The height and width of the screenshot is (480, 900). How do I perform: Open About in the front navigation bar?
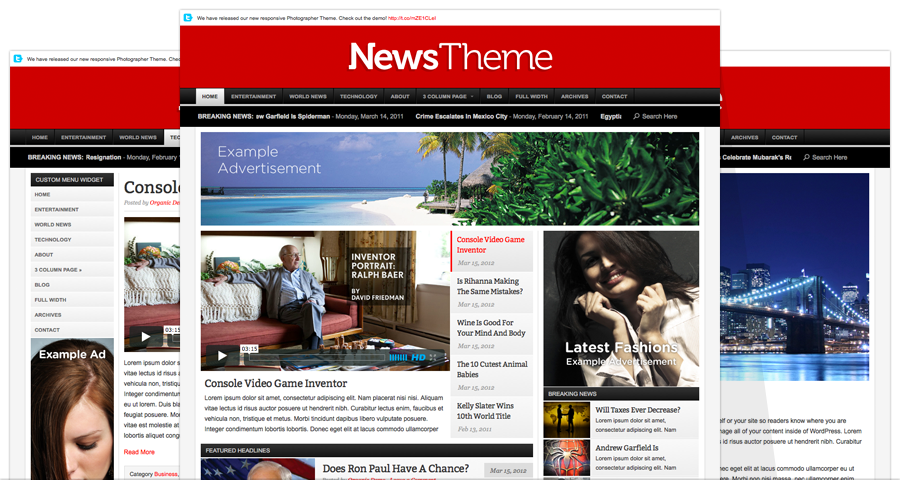(400, 96)
